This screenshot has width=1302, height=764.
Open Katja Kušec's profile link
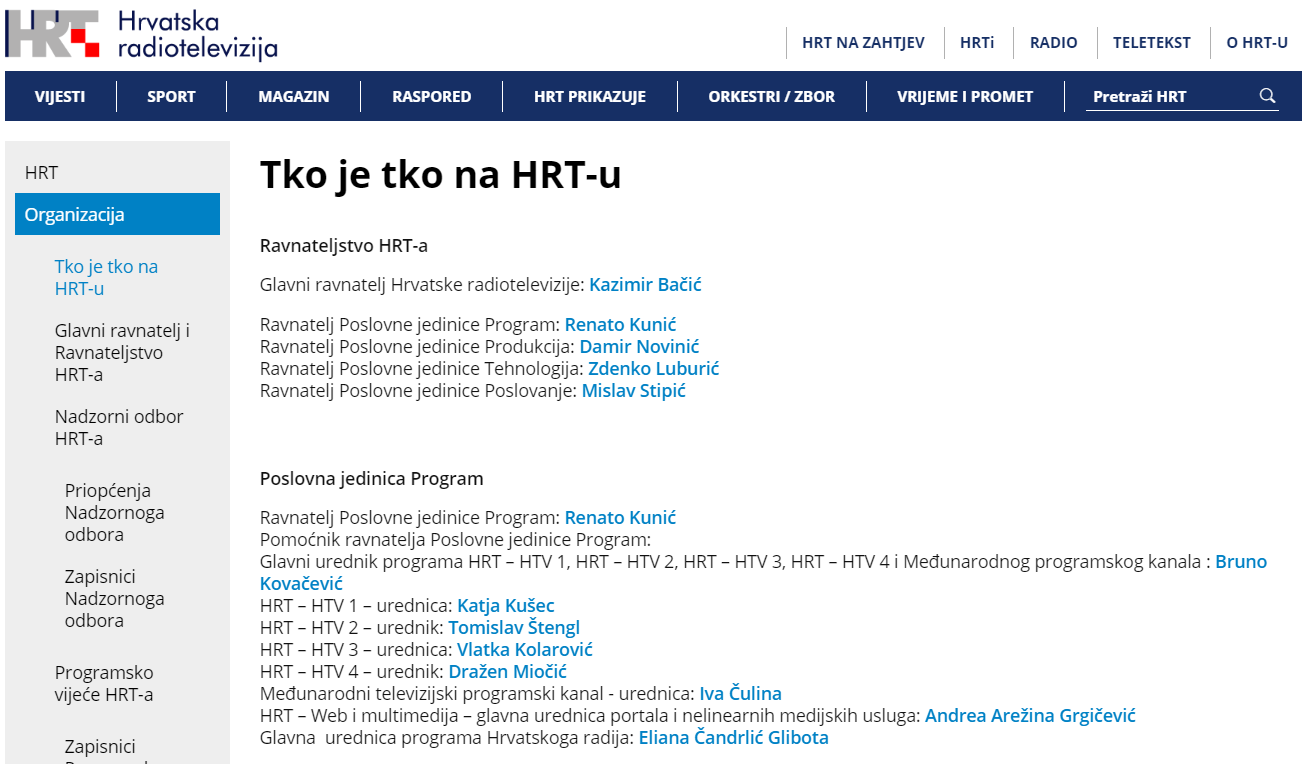pyautogui.click(x=505, y=605)
